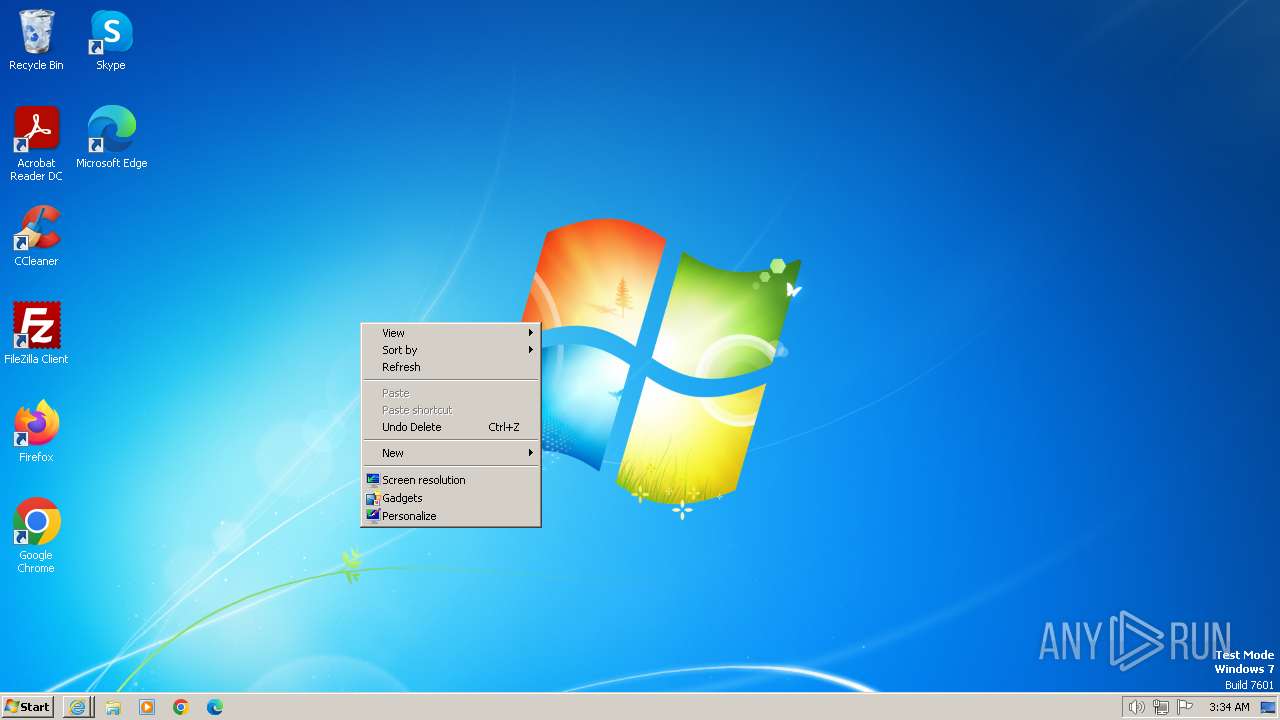Open Gadgets from context menu

coord(451,498)
